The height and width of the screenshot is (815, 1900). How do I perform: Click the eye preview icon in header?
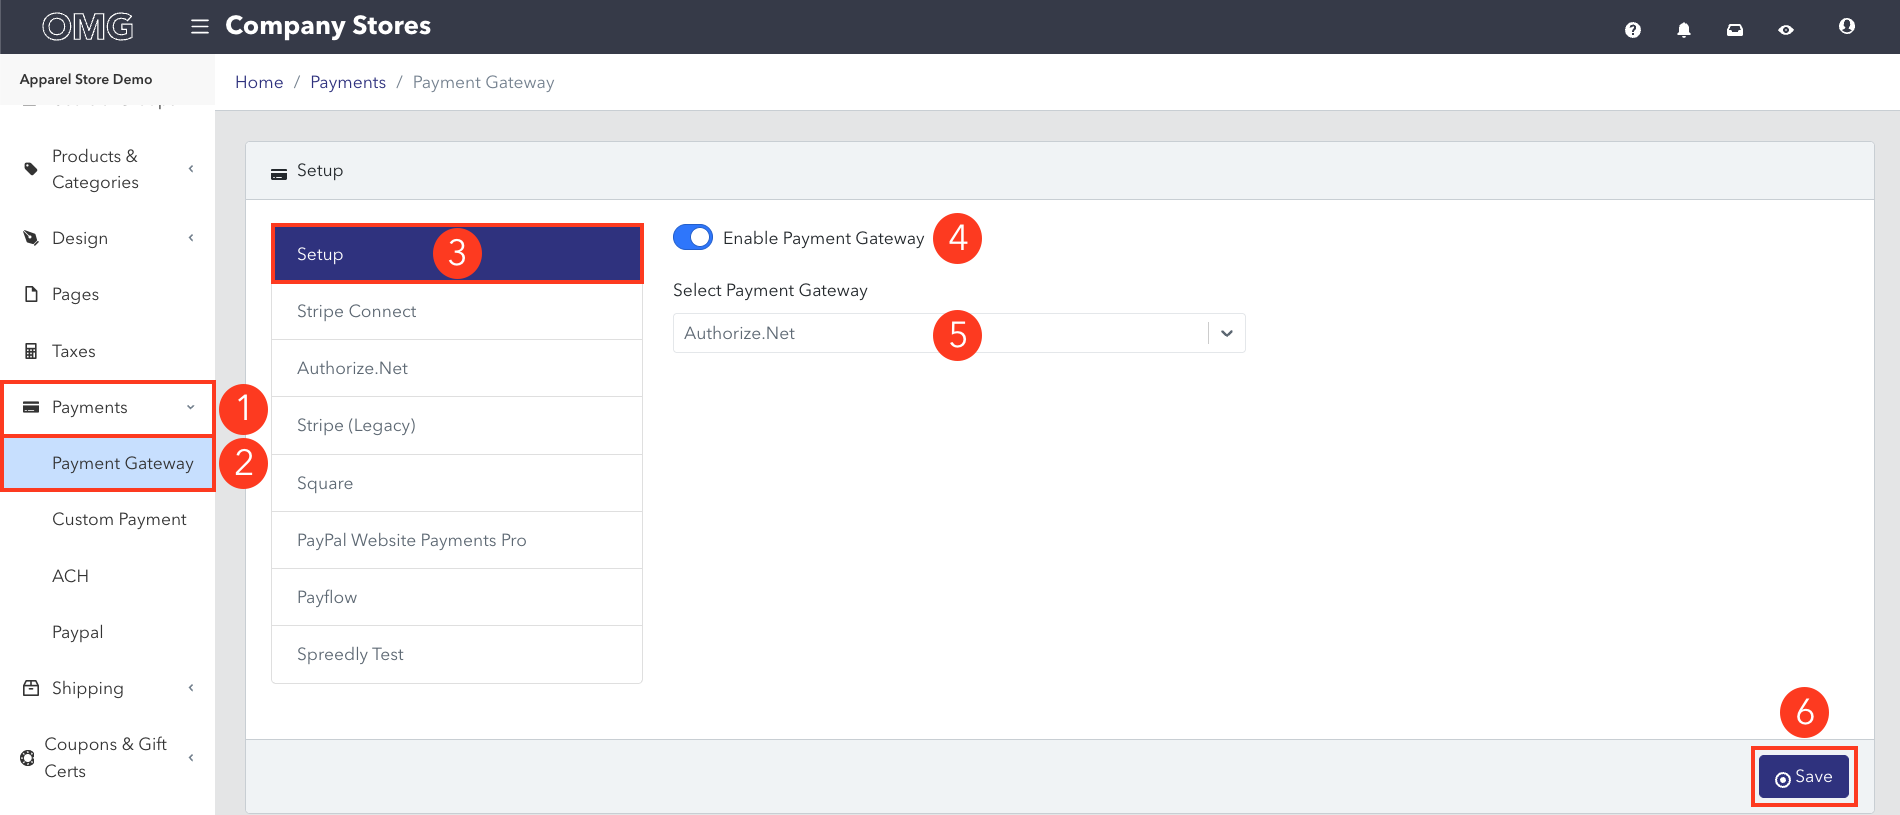1786,30
